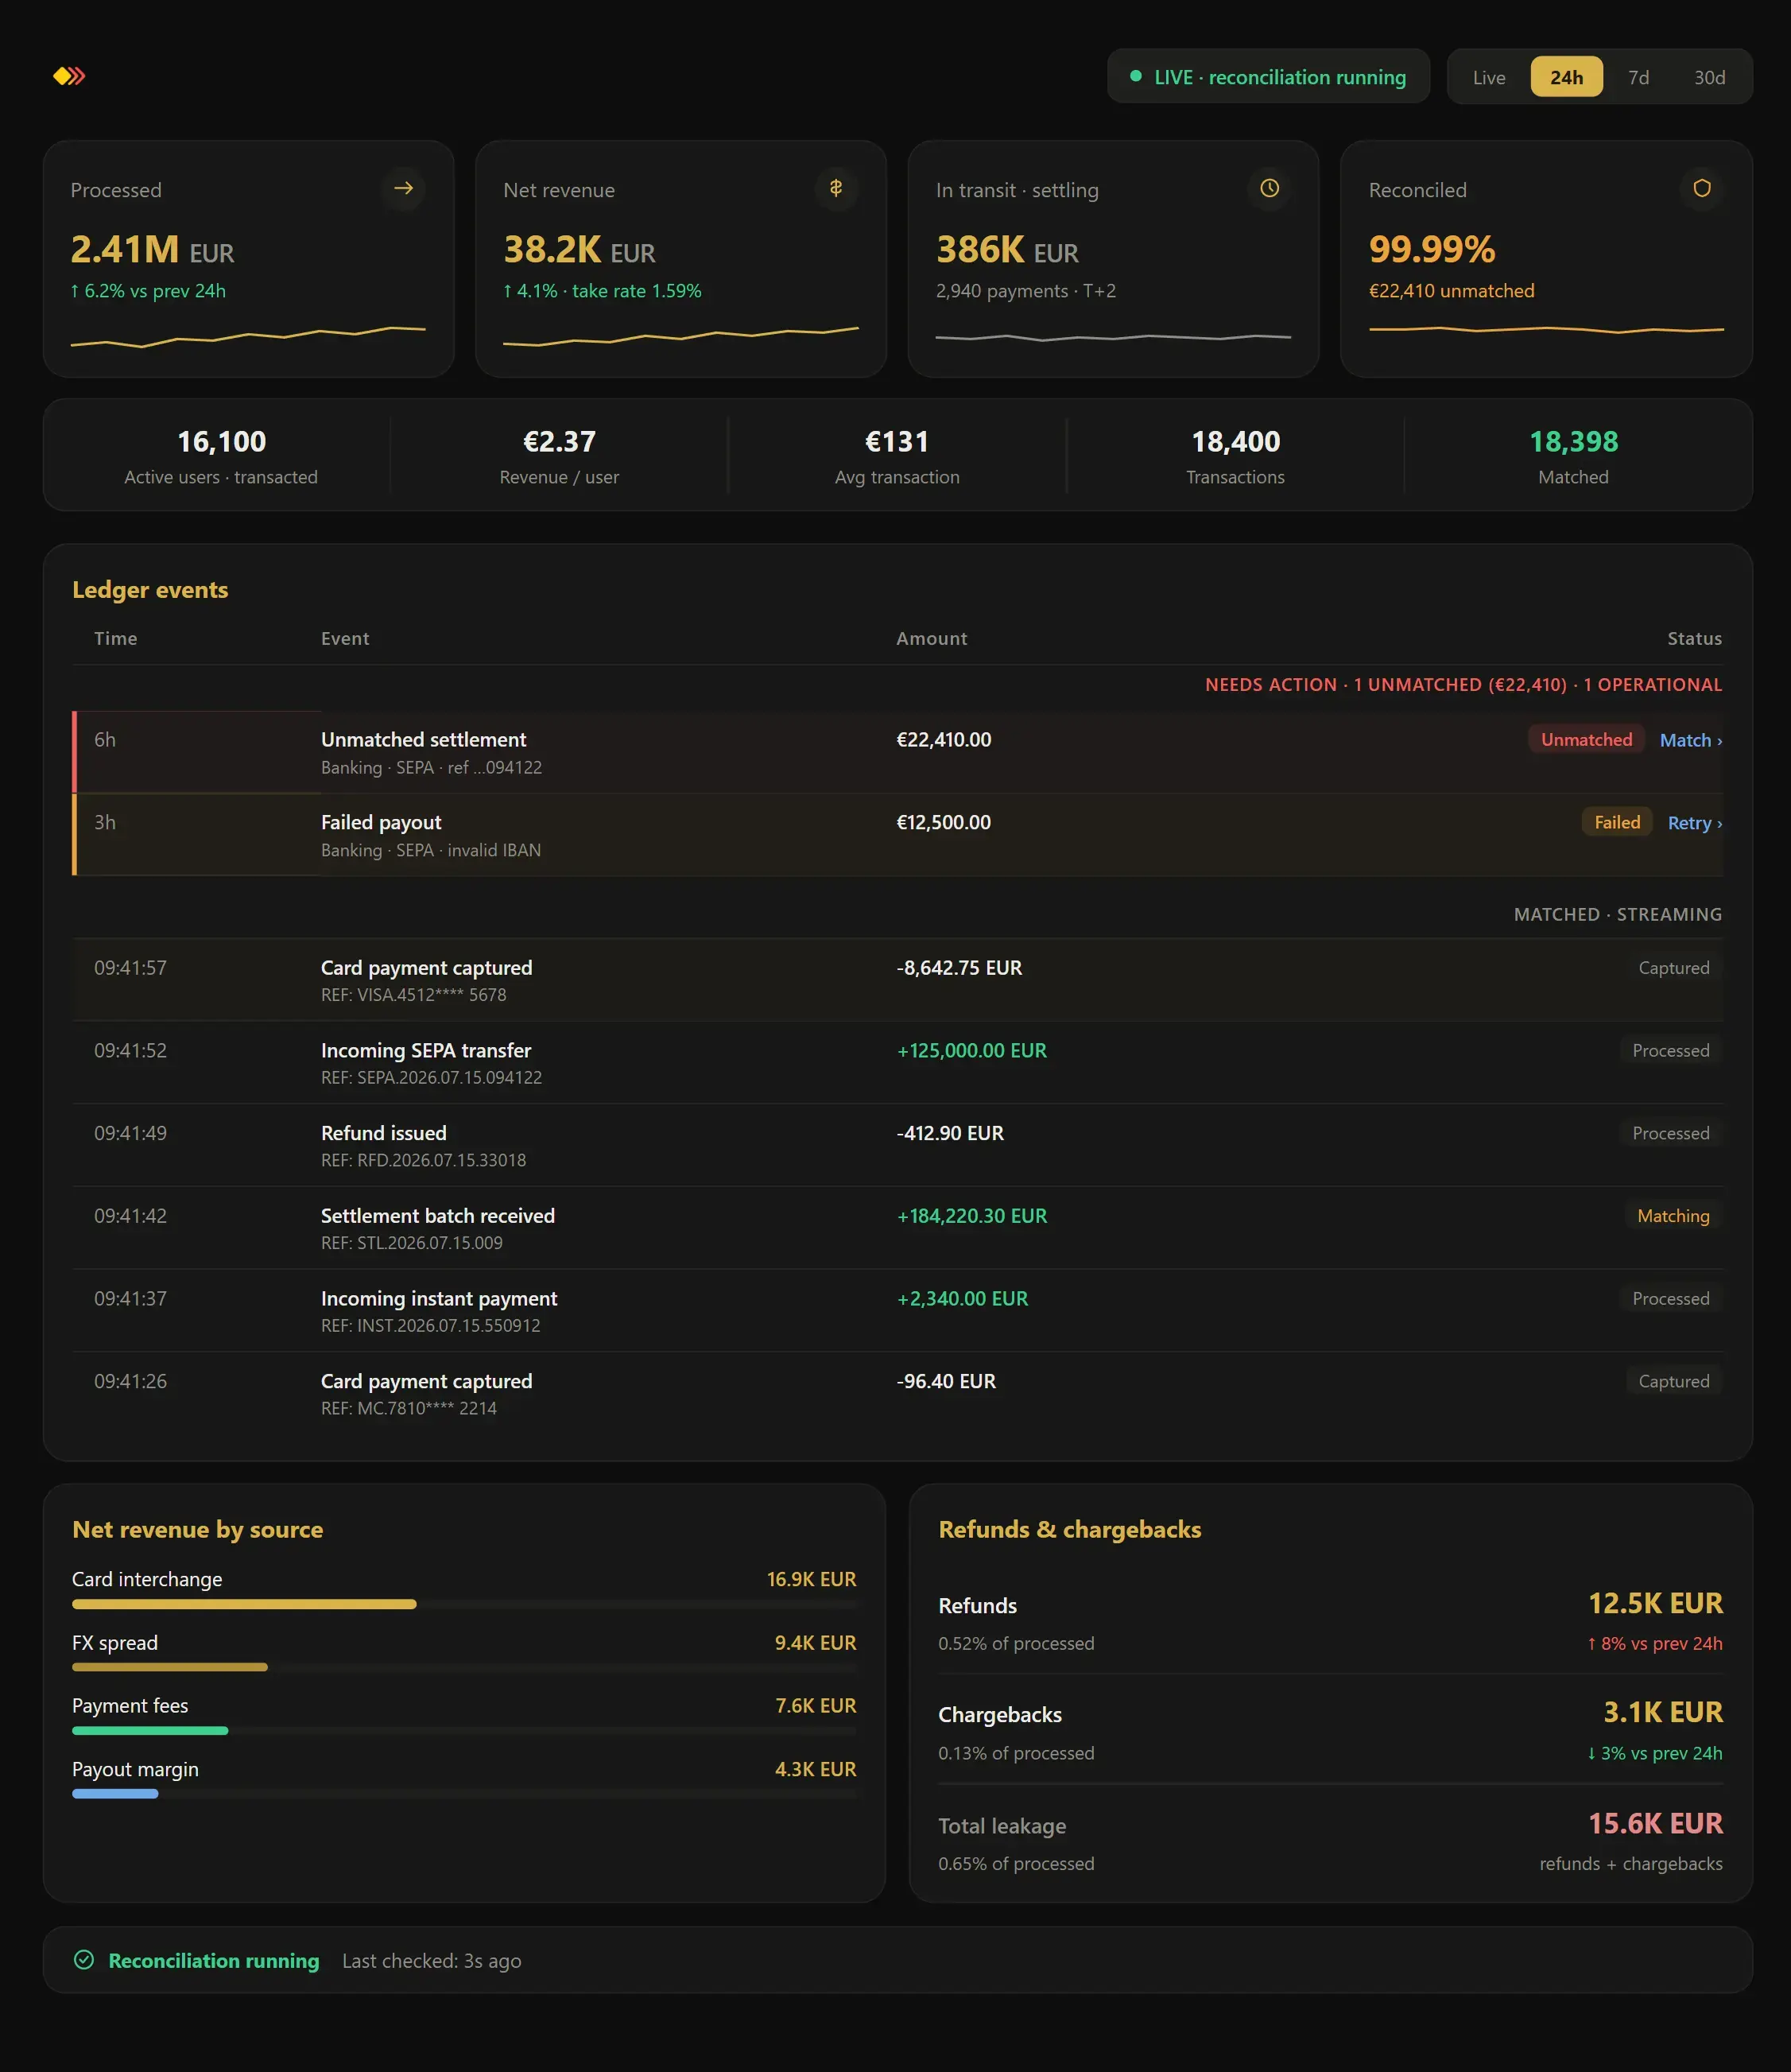
Task: Click the shield icon on Reconciled card
Action: [x=1701, y=188]
